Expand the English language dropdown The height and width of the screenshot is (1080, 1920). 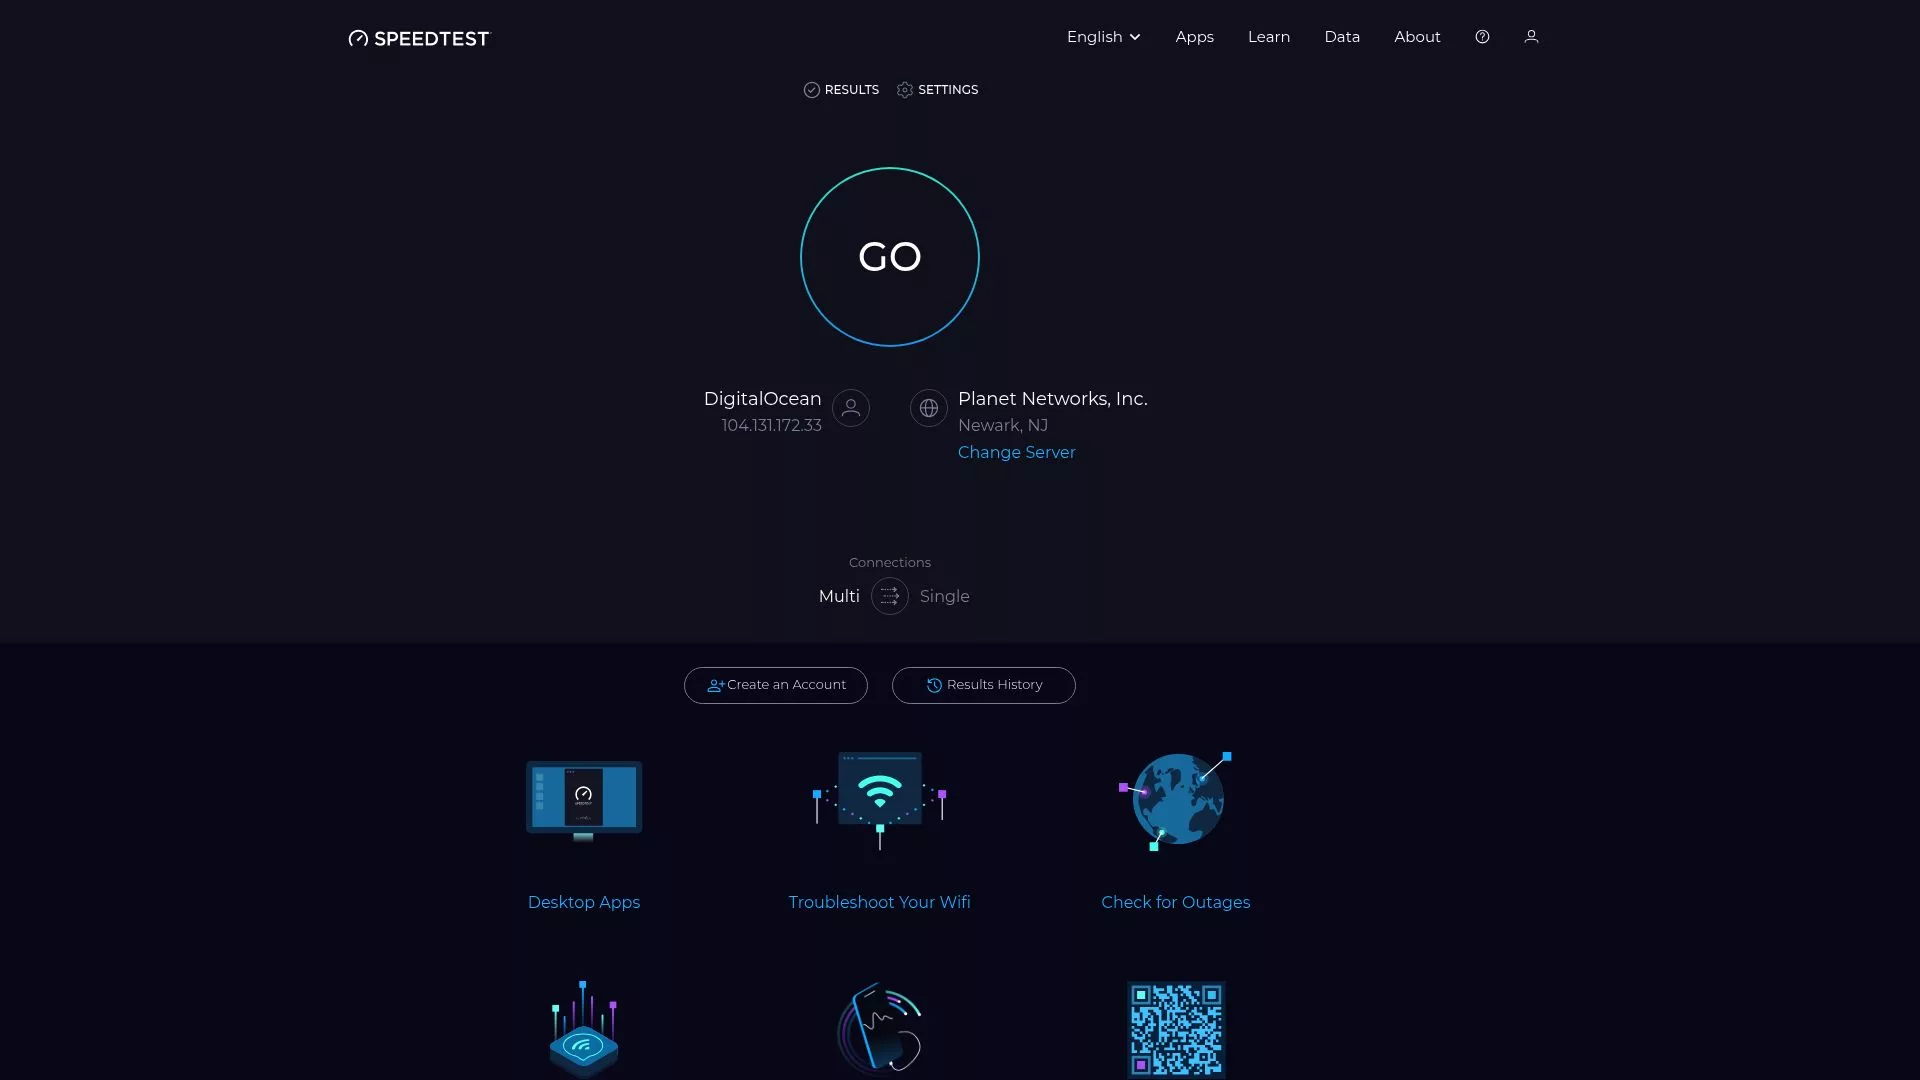1102,37
